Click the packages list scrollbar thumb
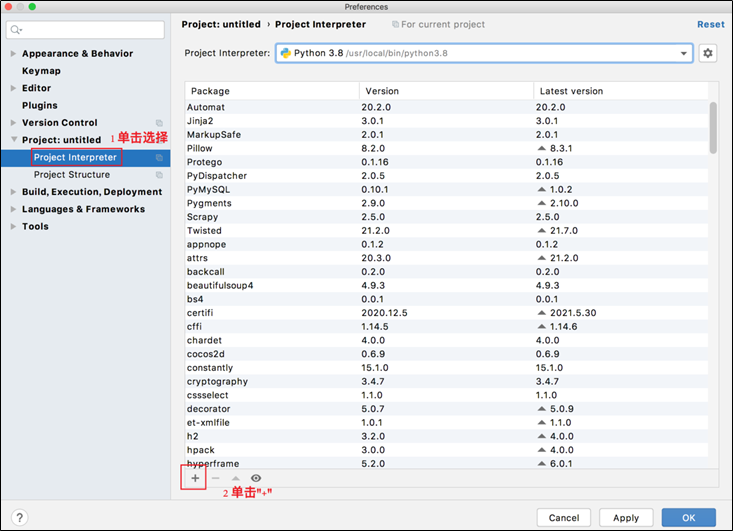Image resolution: width=733 pixels, height=531 pixels. click(713, 128)
